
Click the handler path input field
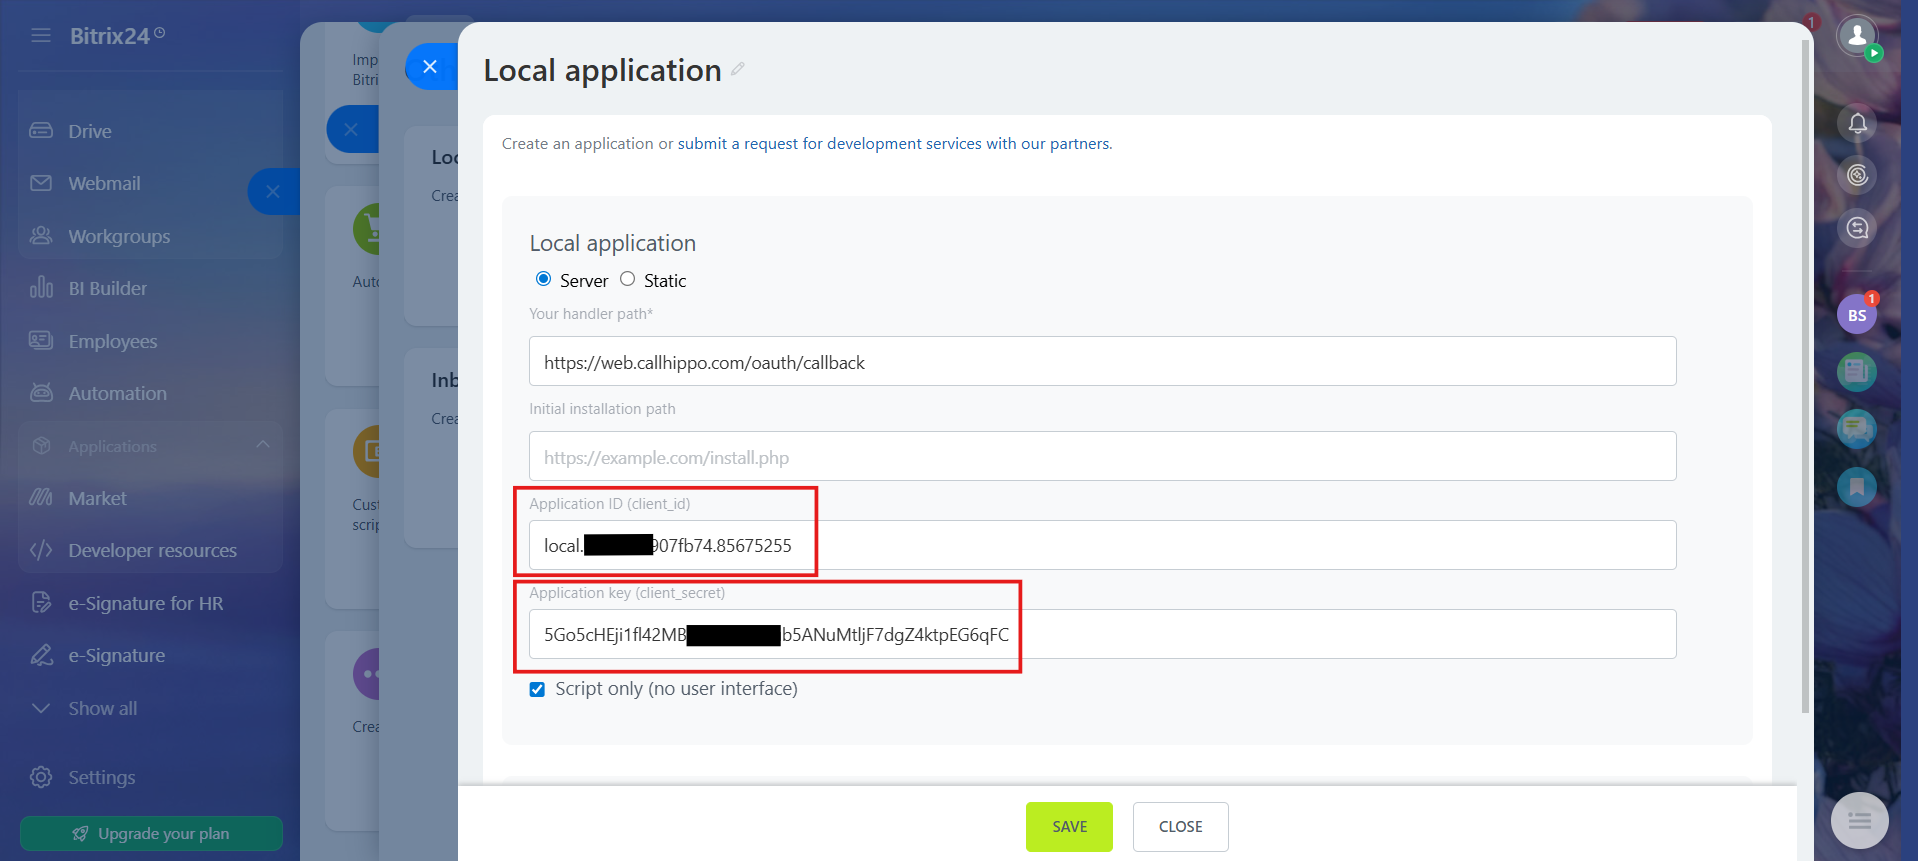click(x=1102, y=361)
